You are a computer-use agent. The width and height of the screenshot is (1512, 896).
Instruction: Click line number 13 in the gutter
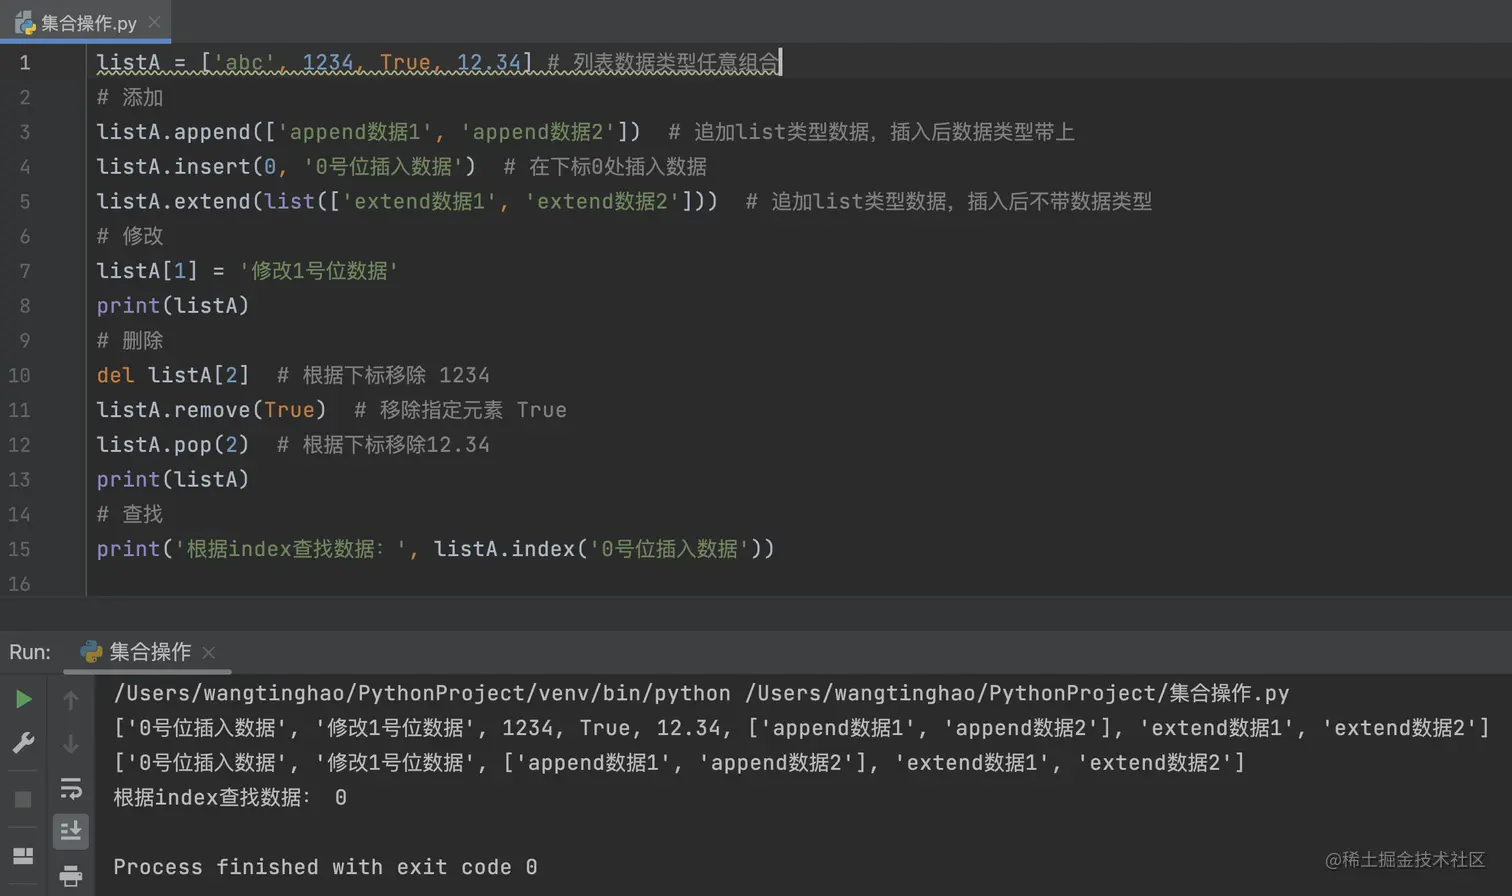[x=19, y=480]
